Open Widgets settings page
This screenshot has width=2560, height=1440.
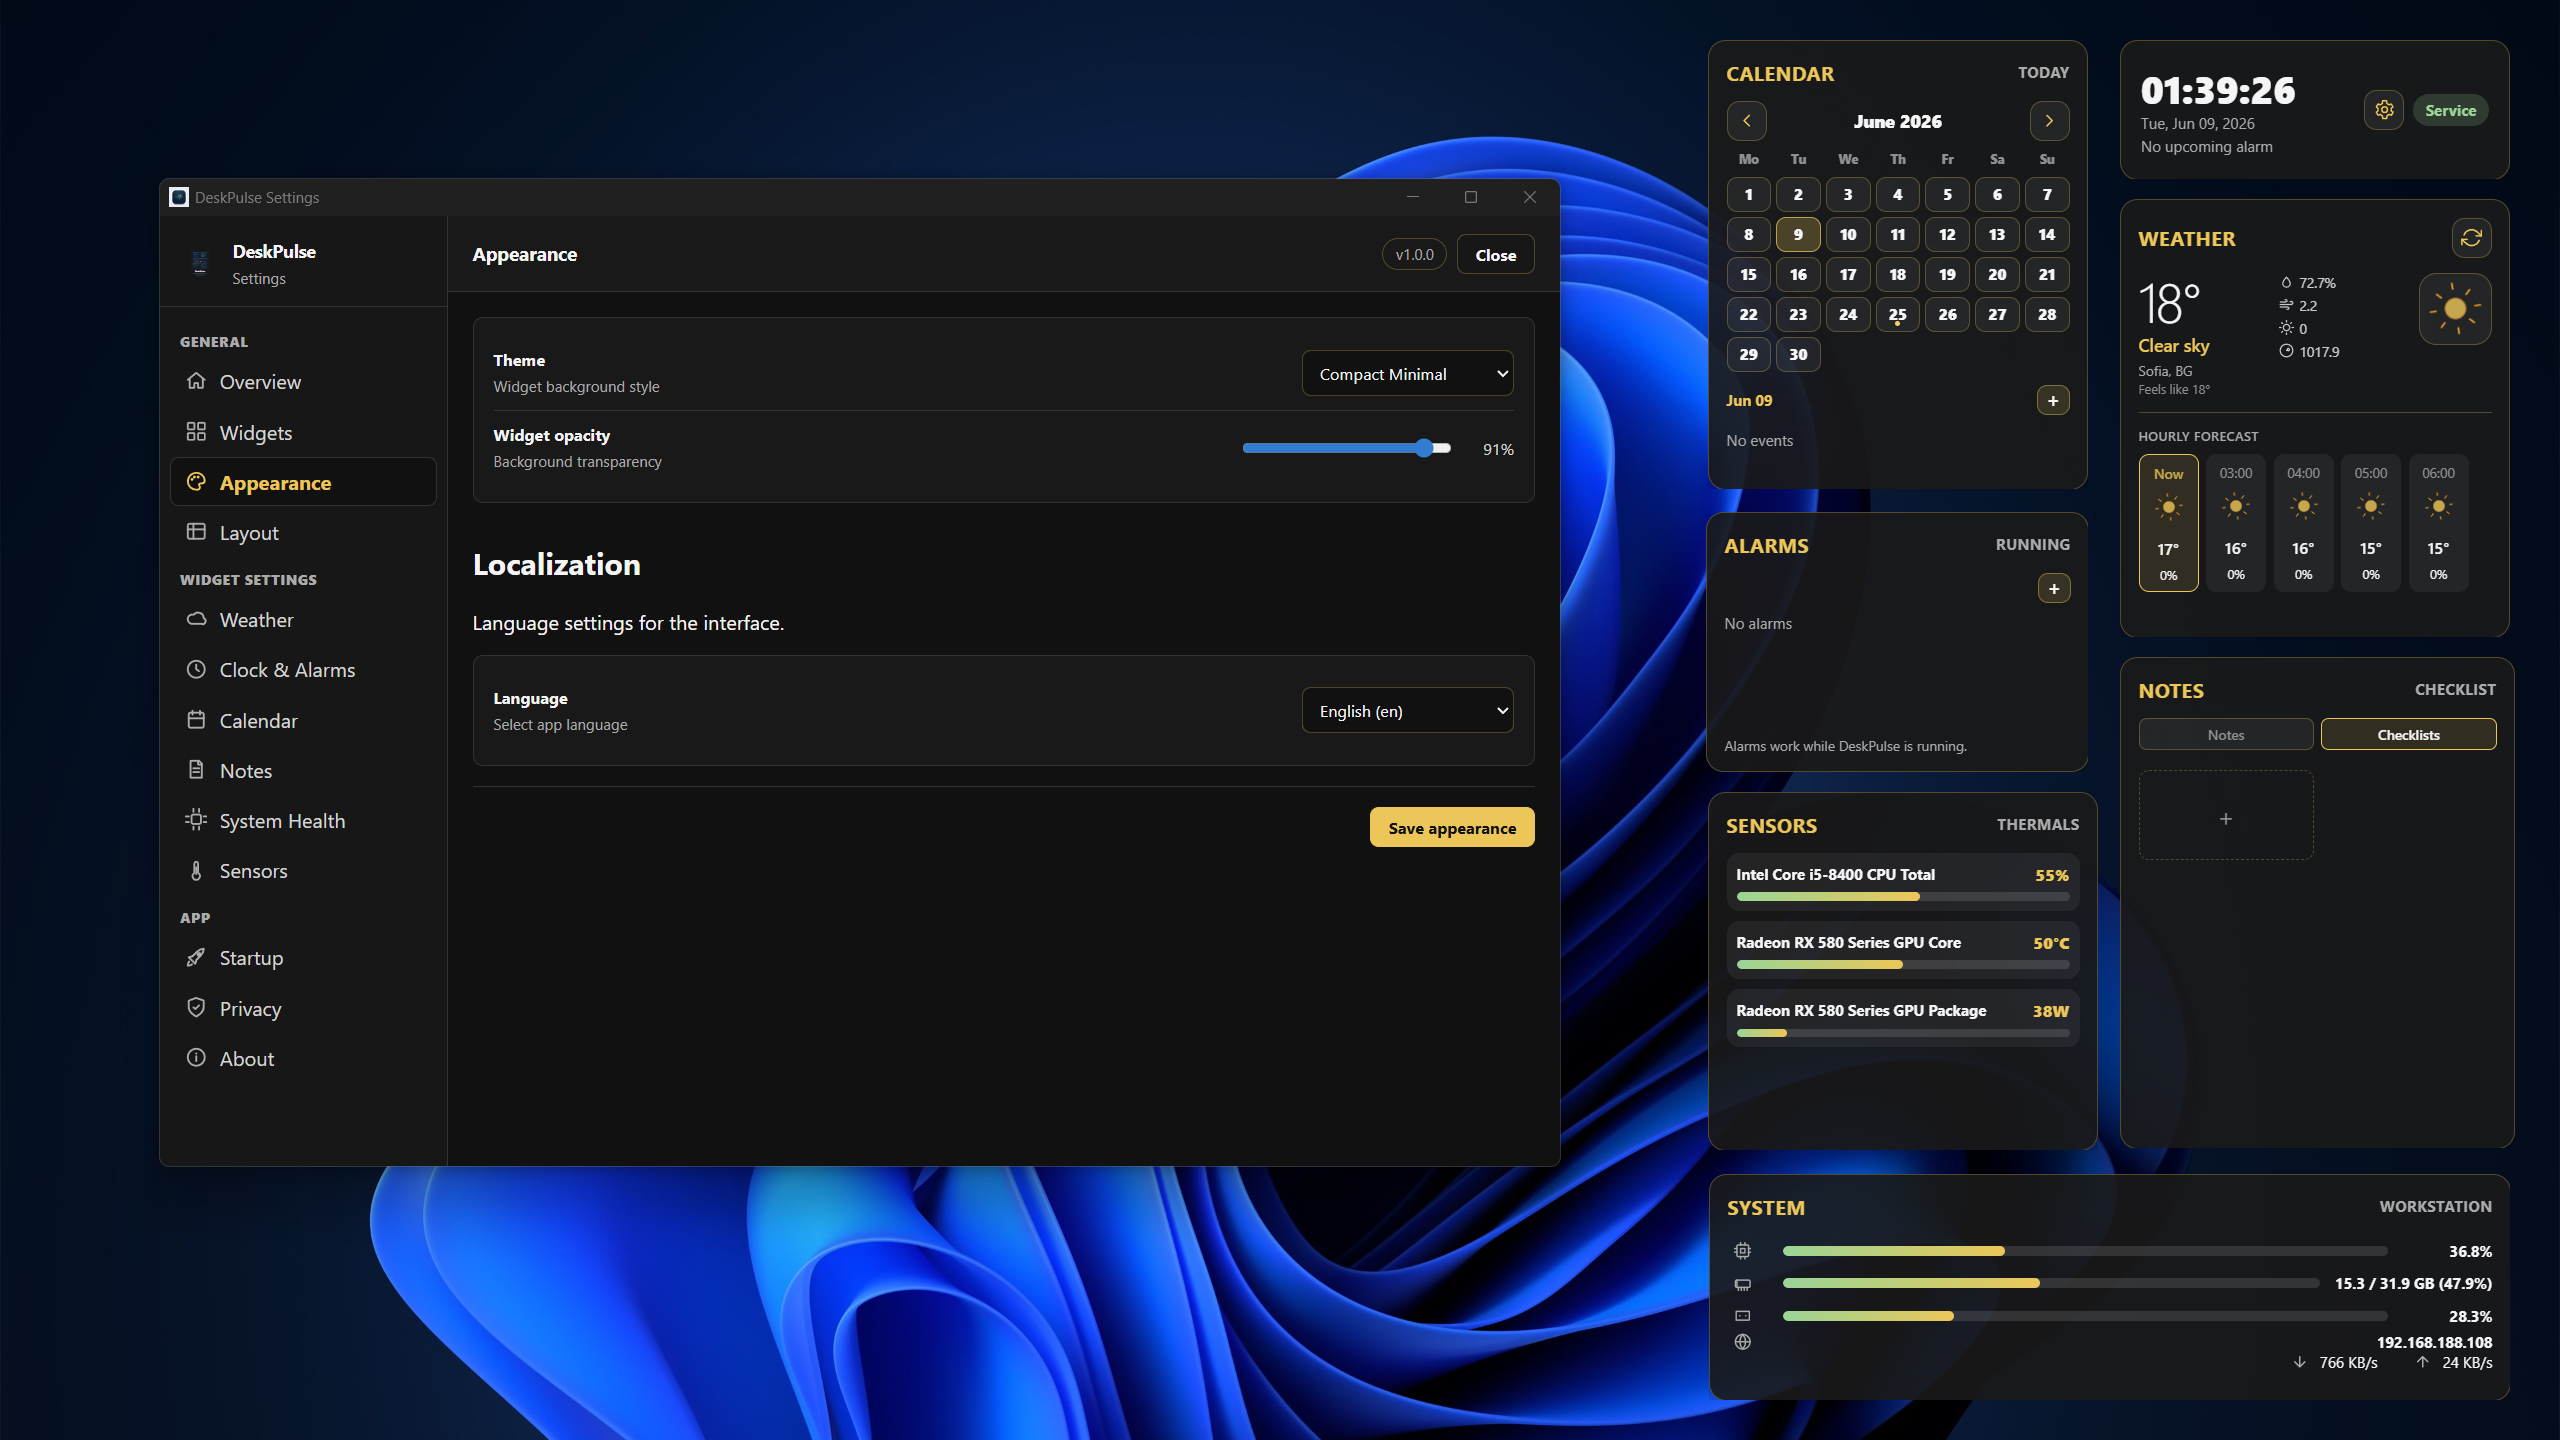click(303, 433)
